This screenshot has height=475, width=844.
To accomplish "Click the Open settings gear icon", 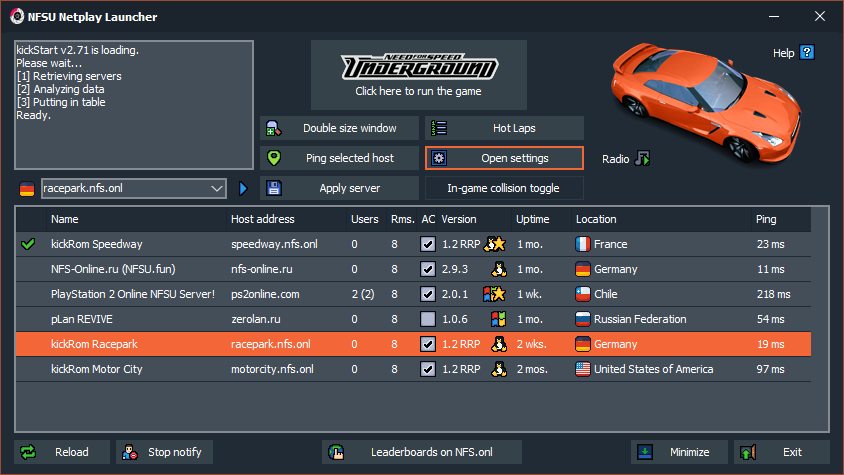I will [439, 158].
